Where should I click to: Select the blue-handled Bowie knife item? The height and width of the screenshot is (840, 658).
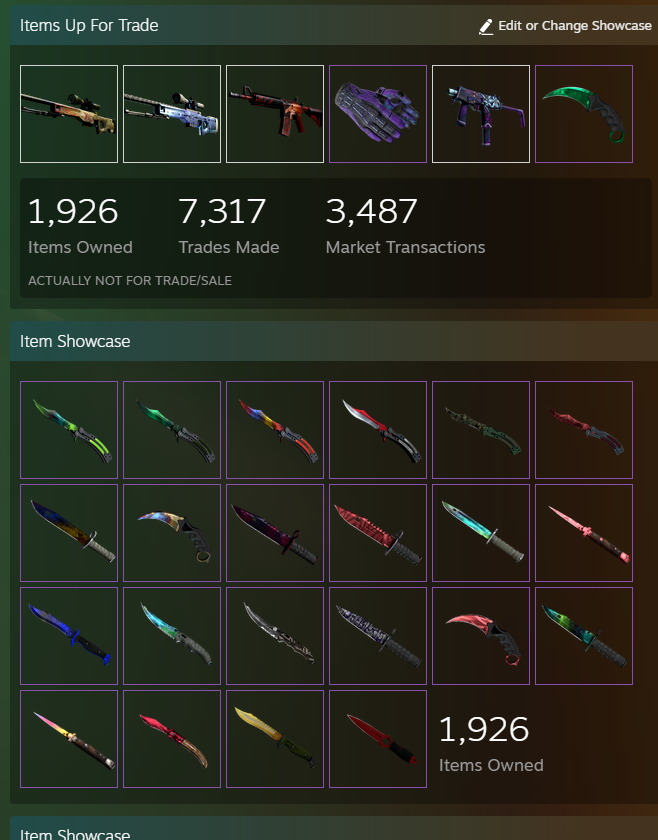[x=69, y=636]
